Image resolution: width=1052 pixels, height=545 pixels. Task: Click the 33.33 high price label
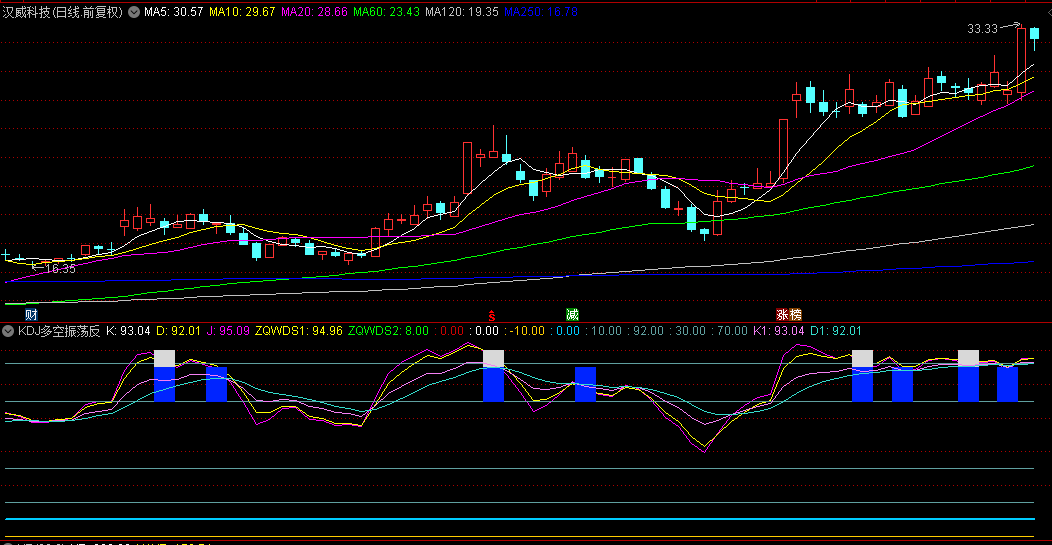click(983, 30)
